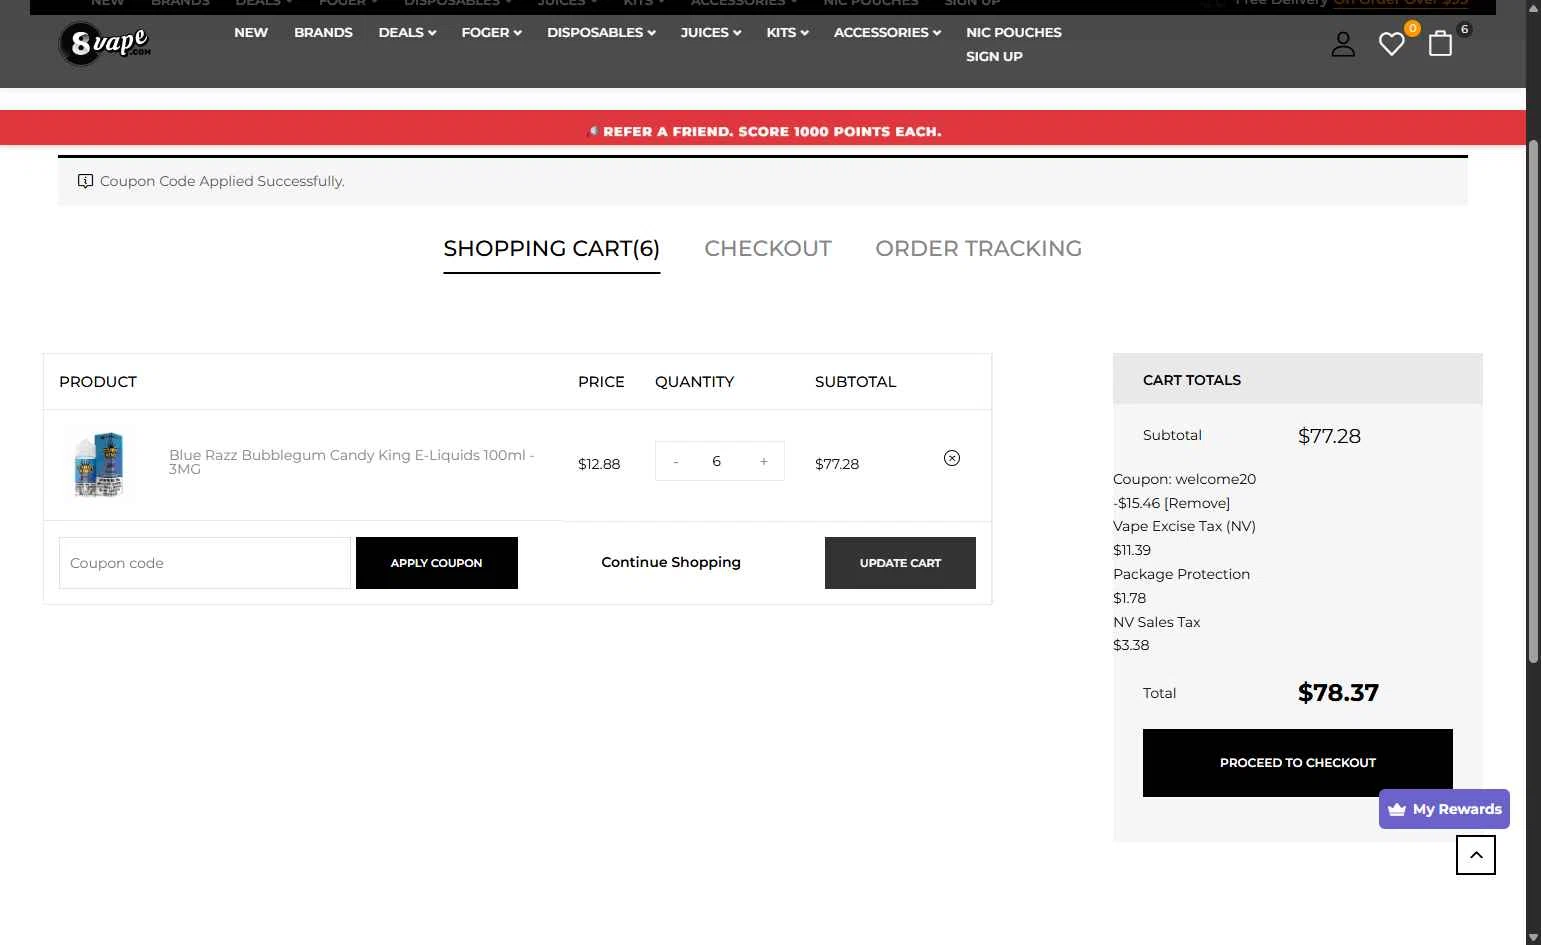The image size is (1541, 945).
Task: Expand the Juices dropdown menu
Action: tap(711, 32)
